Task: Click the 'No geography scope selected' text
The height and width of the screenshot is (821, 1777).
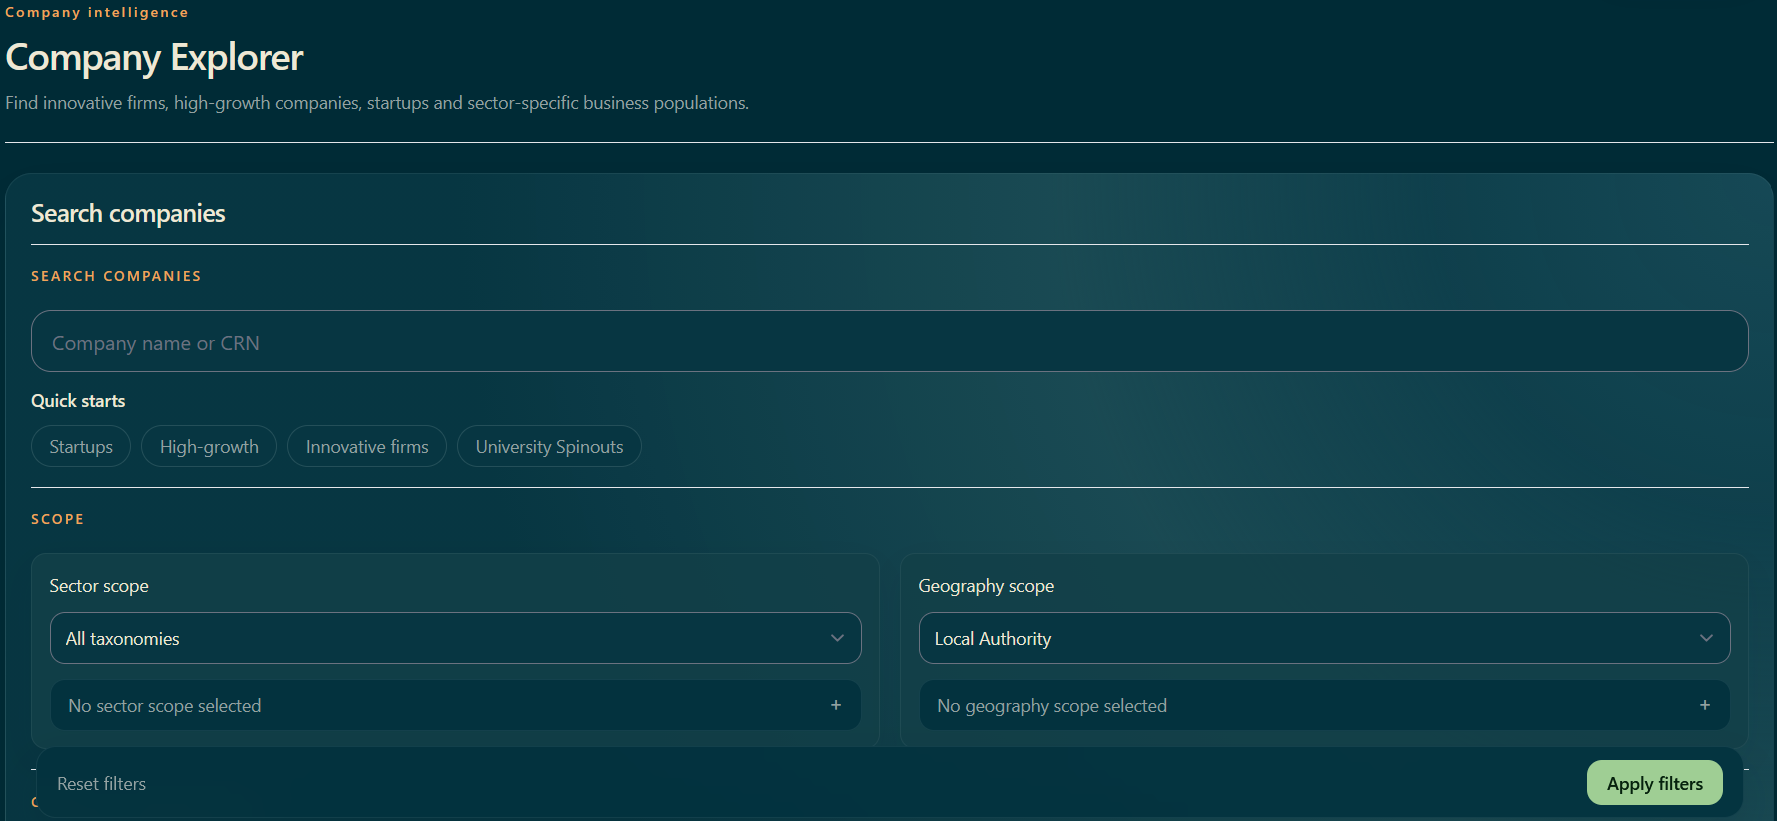Action: [x=1052, y=705]
